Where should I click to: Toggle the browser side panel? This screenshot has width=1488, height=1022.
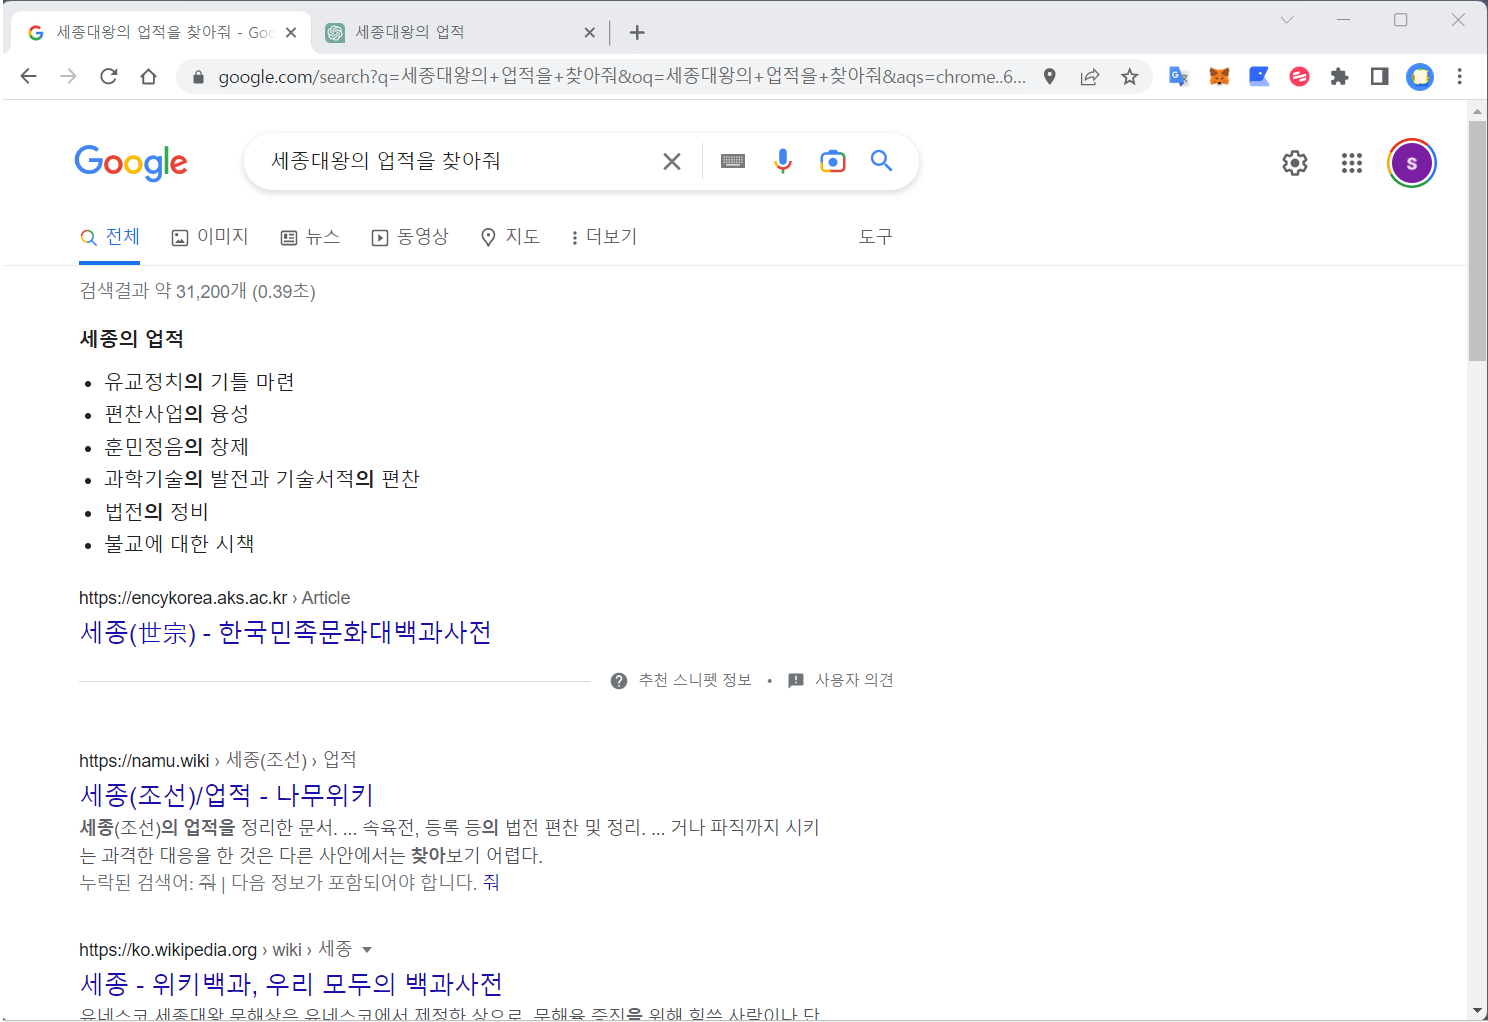point(1379,76)
